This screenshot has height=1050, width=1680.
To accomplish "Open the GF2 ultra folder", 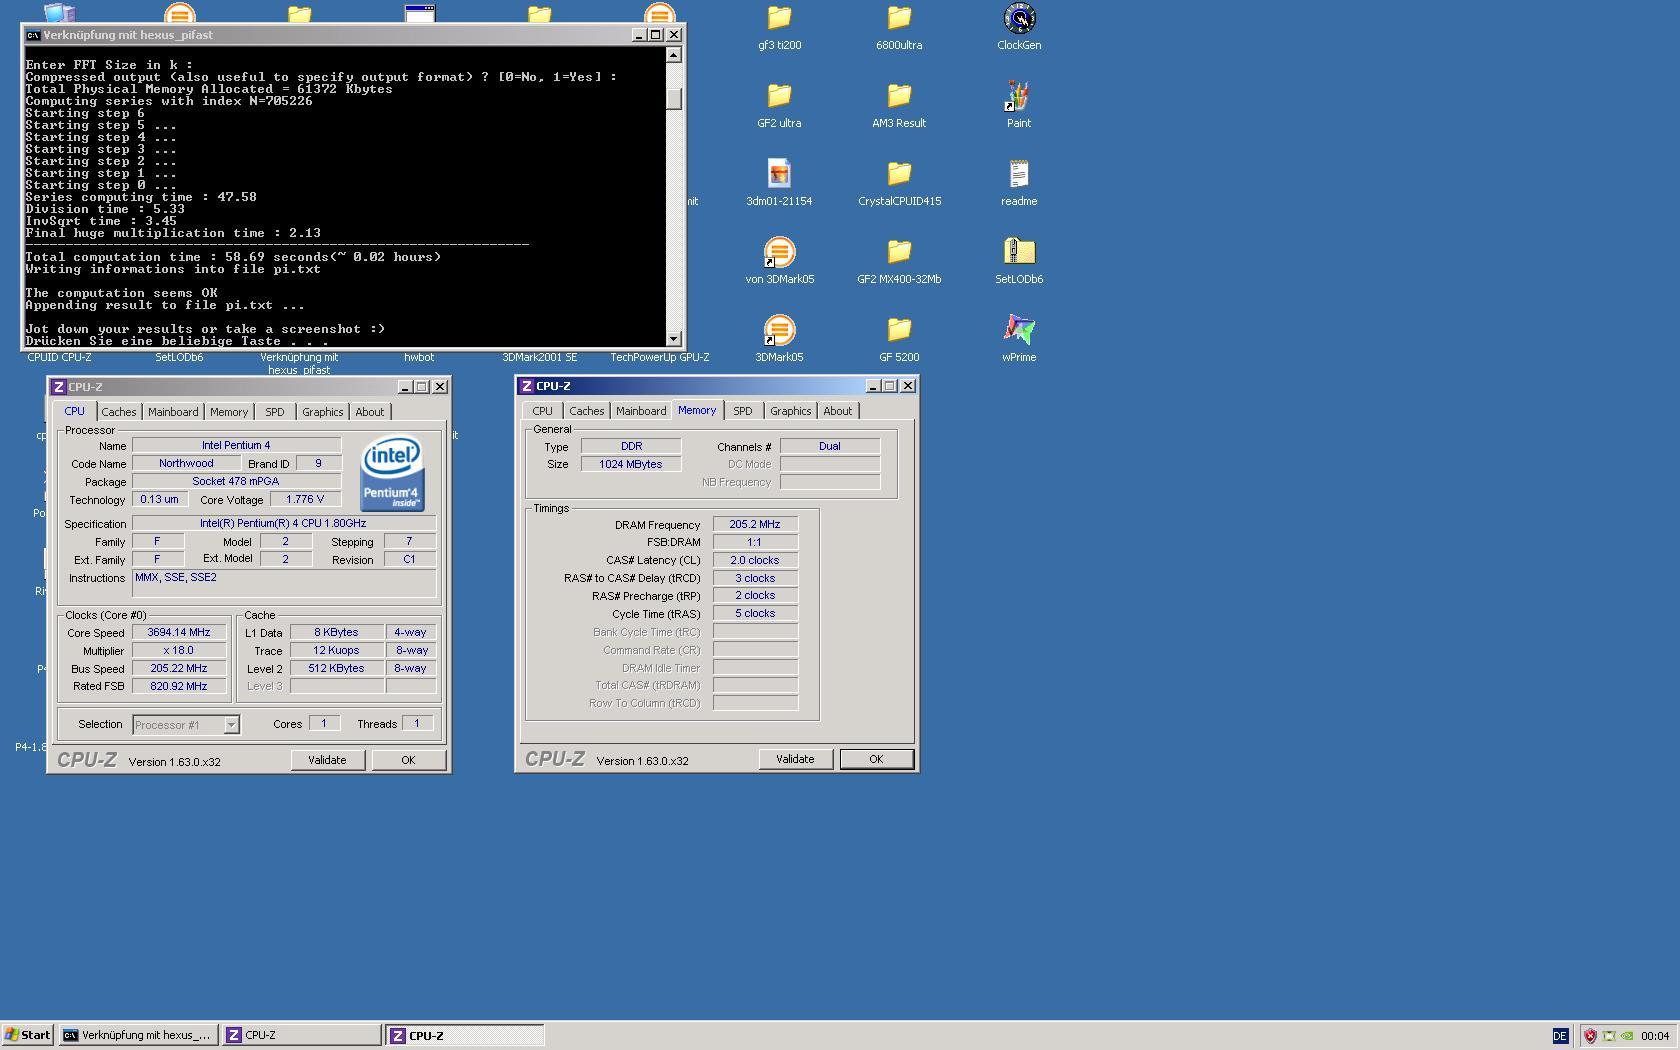I will click(x=779, y=96).
